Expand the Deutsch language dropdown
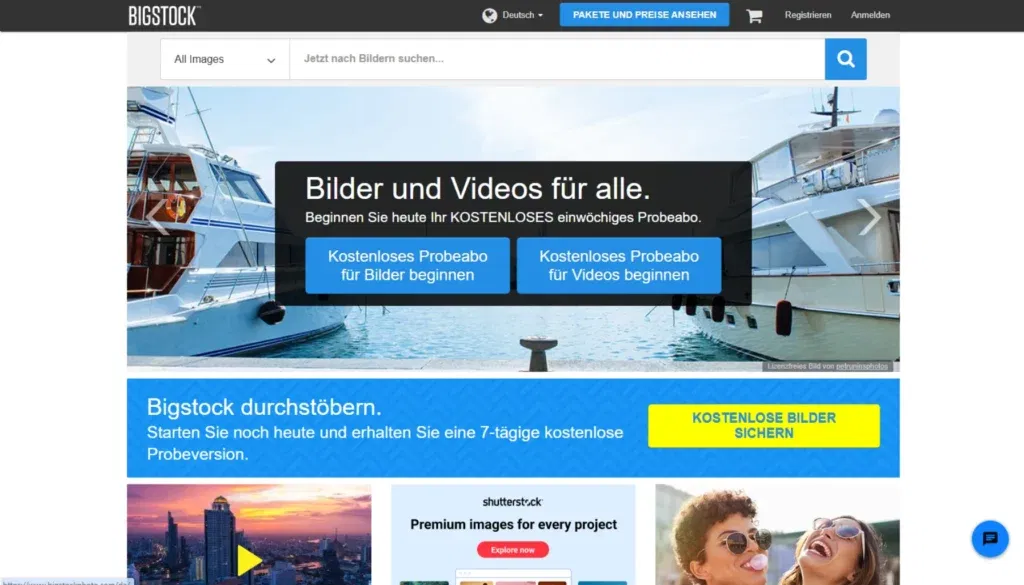 pos(520,15)
